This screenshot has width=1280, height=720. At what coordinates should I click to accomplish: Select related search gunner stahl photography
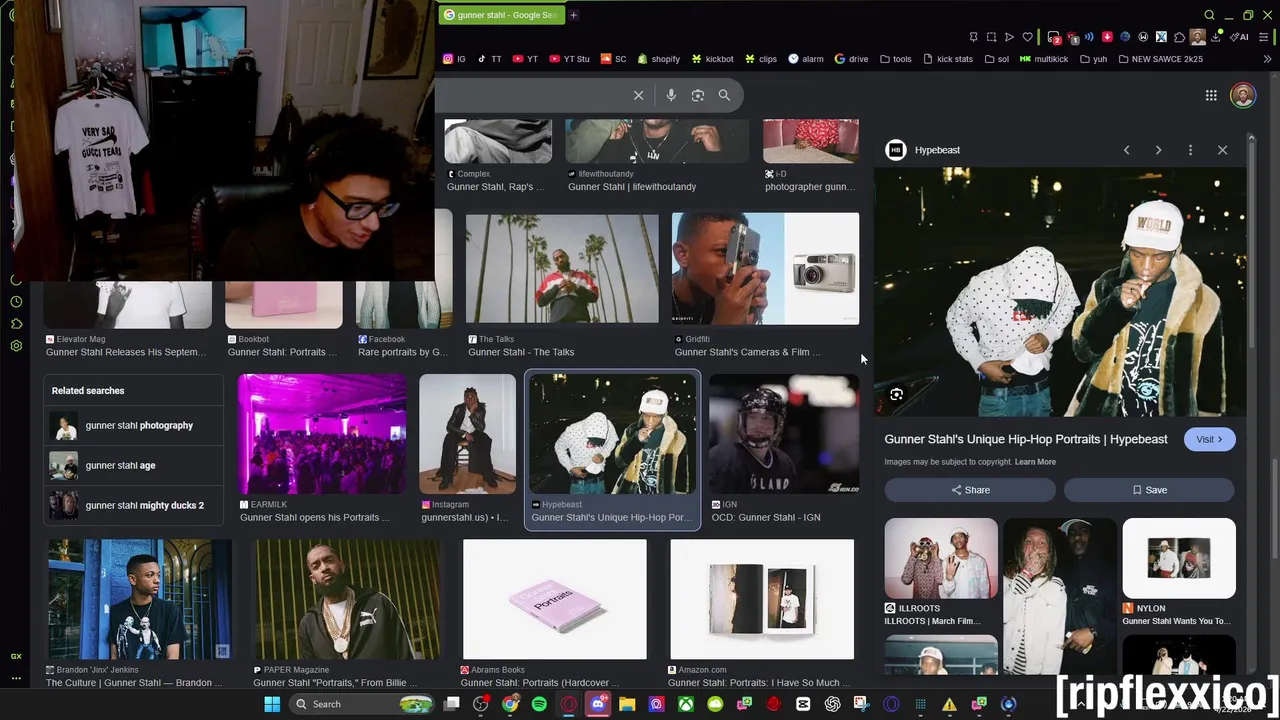pos(134,426)
